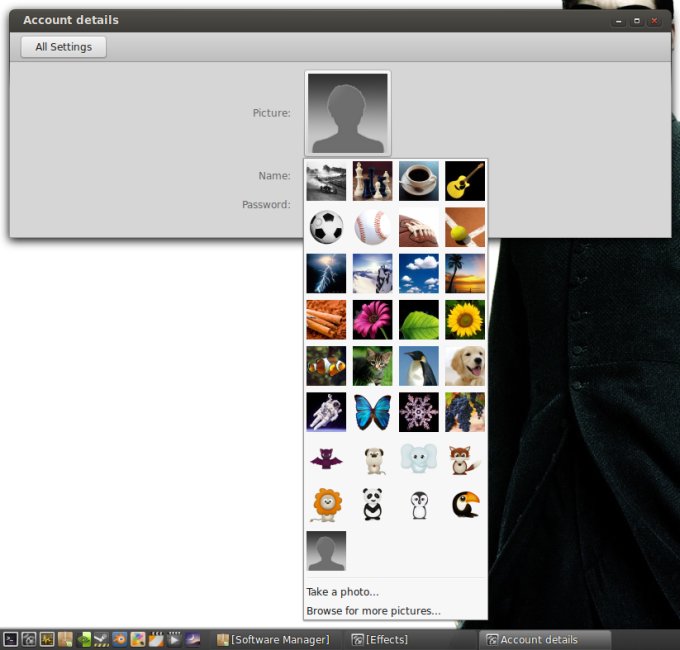Choose the cartoon lion avatar

click(326, 505)
